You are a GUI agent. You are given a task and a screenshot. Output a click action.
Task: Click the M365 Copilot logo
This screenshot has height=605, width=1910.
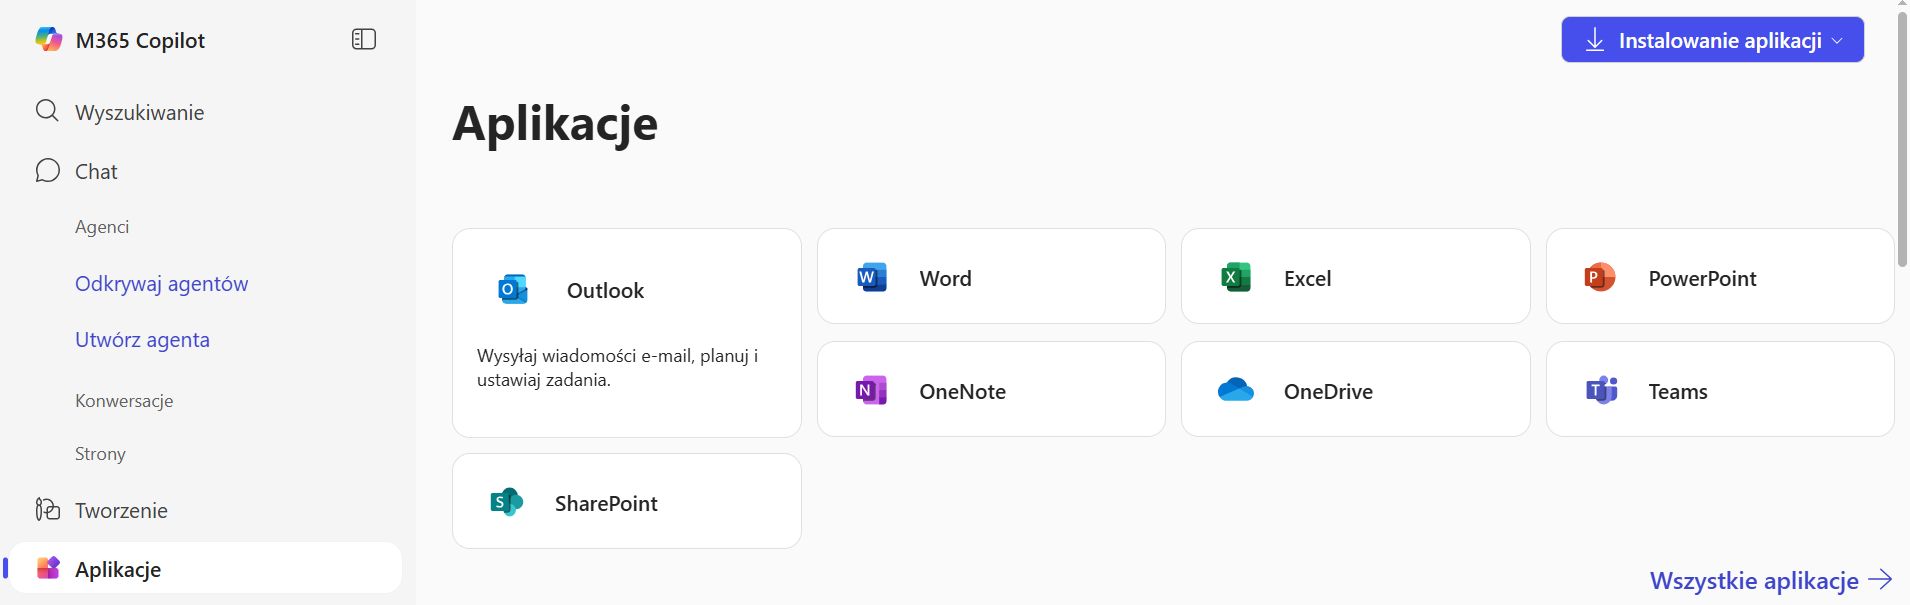(x=49, y=40)
